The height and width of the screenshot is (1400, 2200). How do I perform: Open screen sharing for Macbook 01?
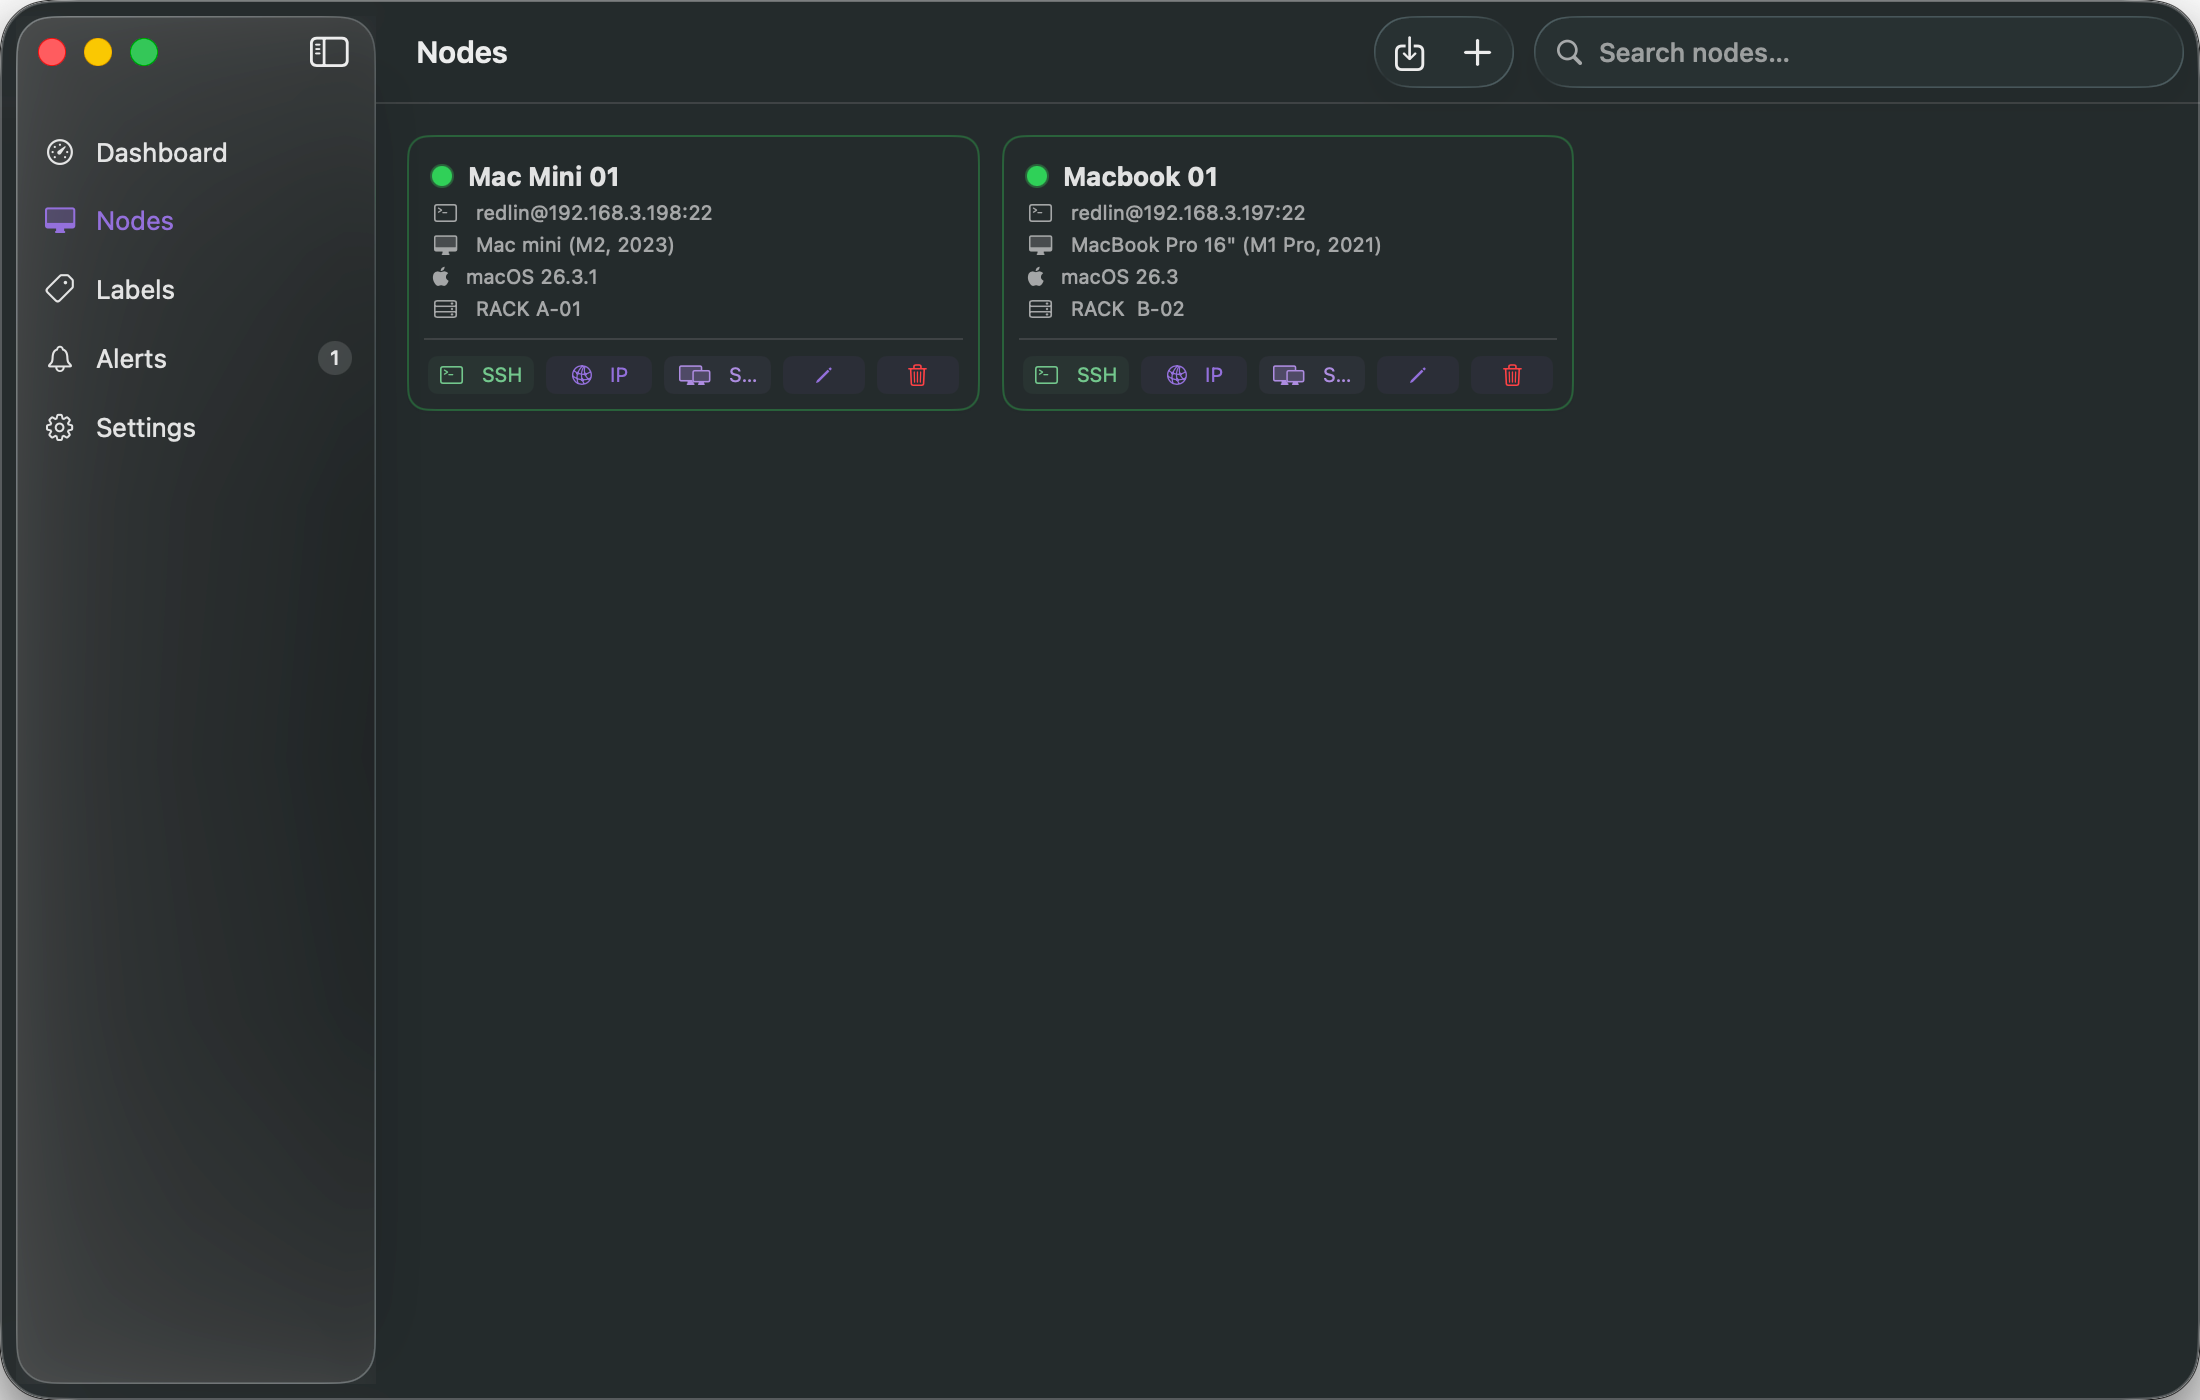pos(1311,375)
